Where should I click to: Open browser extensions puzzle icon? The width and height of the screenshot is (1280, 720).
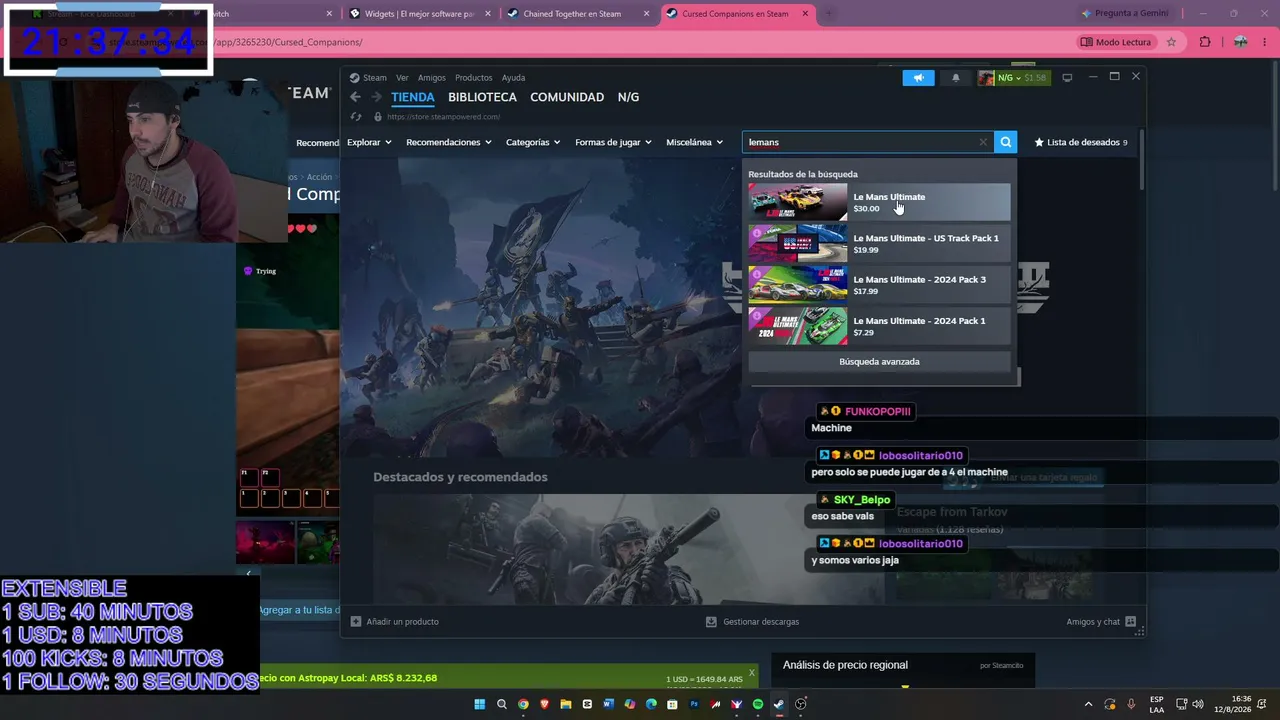[1205, 42]
